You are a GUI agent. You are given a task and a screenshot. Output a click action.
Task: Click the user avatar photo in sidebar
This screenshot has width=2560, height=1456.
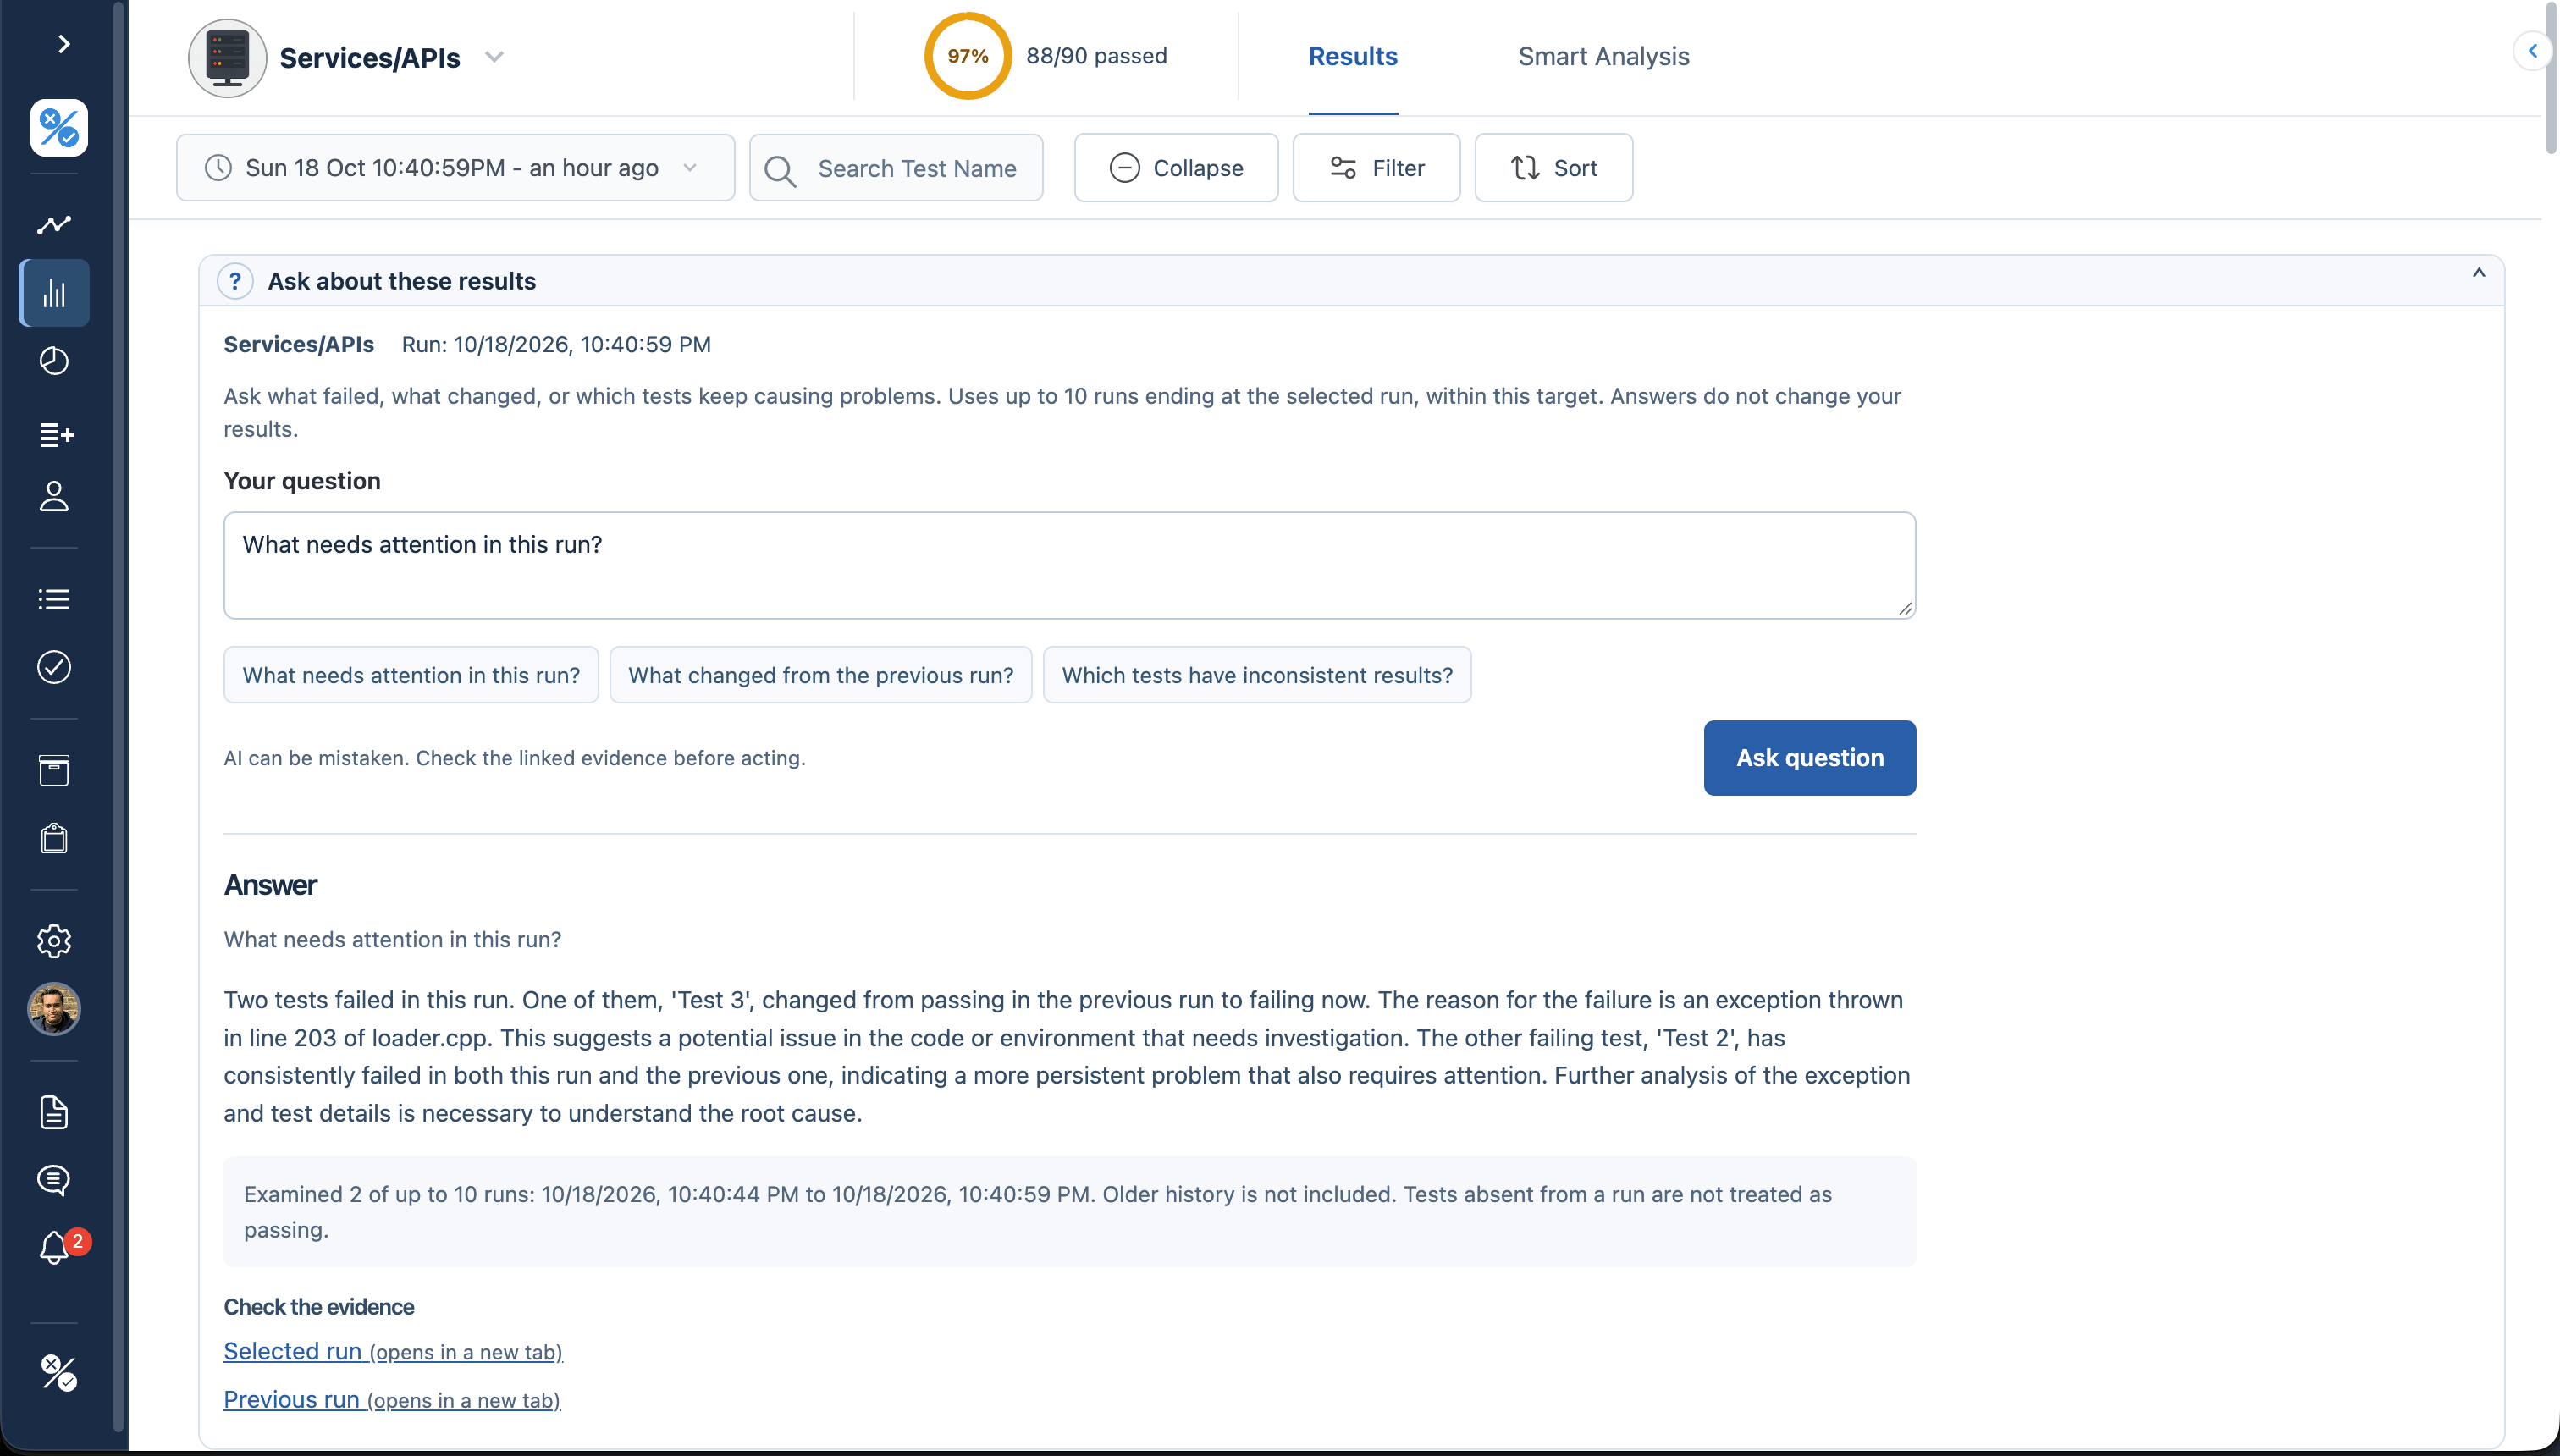coord(54,1009)
